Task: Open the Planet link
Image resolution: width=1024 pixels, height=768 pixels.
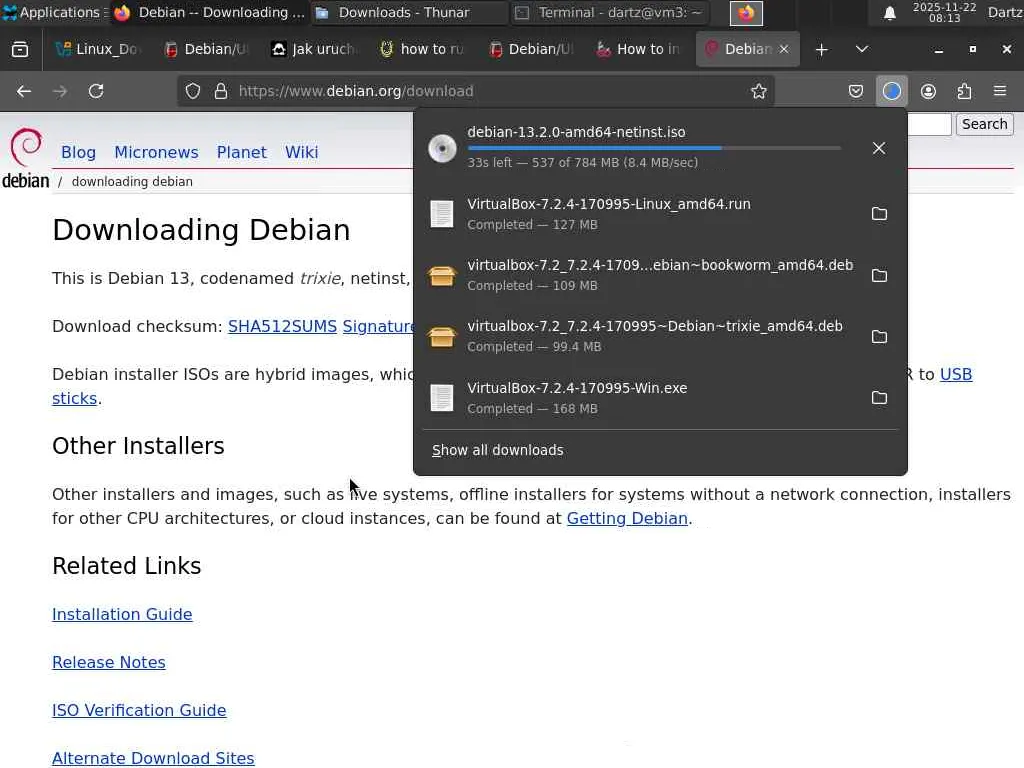Action: click(242, 152)
